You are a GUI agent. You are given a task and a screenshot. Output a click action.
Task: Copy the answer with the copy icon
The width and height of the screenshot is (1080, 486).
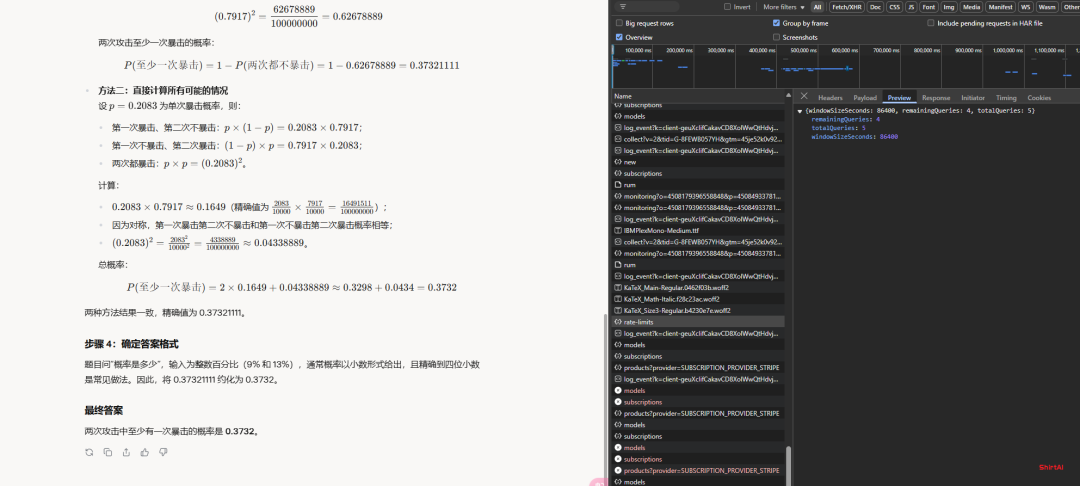coord(107,452)
